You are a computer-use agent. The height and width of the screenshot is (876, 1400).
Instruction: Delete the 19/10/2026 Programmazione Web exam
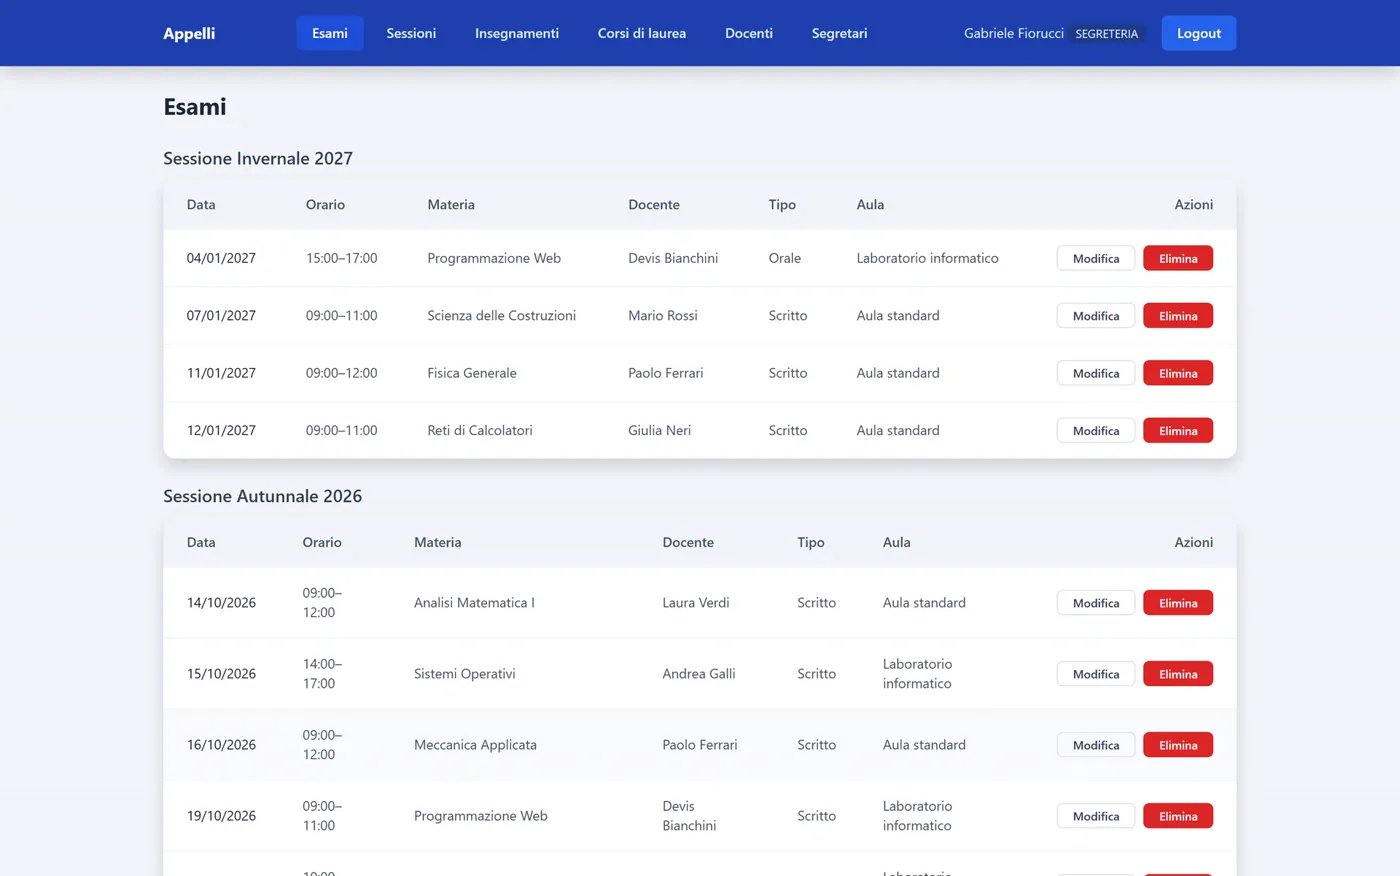coord(1178,816)
